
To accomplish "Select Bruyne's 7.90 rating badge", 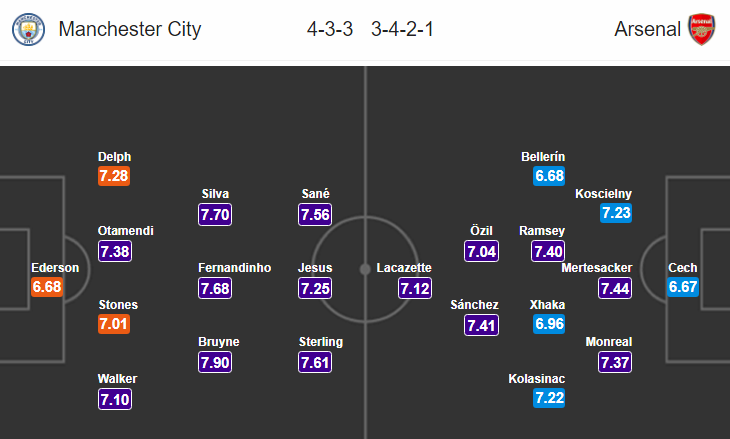I will (215, 362).
